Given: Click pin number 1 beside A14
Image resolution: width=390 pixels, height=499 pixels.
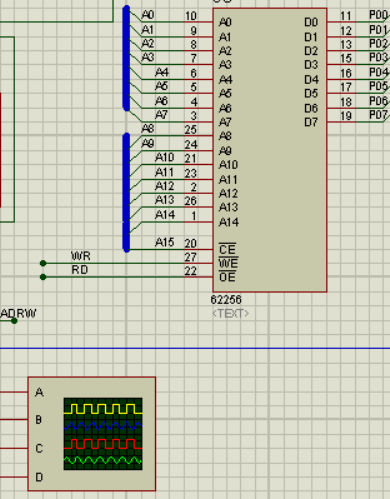Looking at the screenshot, I should (x=194, y=216).
